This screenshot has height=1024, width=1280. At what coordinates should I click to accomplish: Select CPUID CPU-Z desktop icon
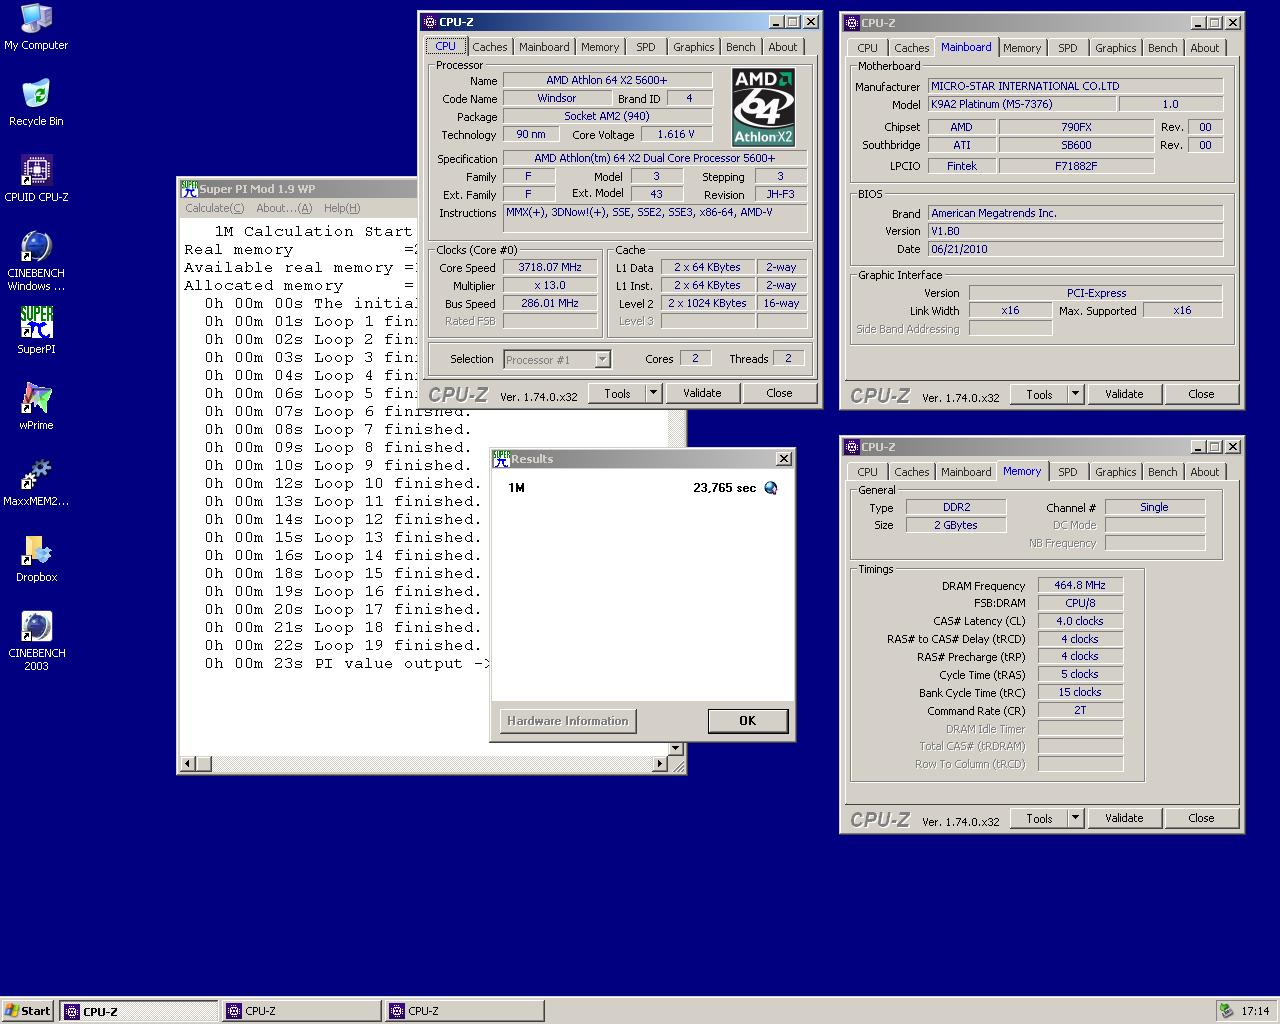36,179
